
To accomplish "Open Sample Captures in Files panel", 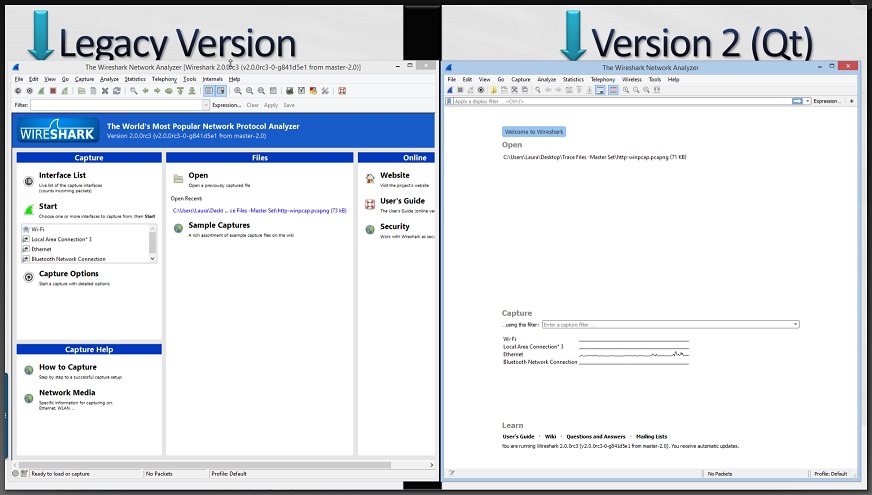I will [219, 225].
